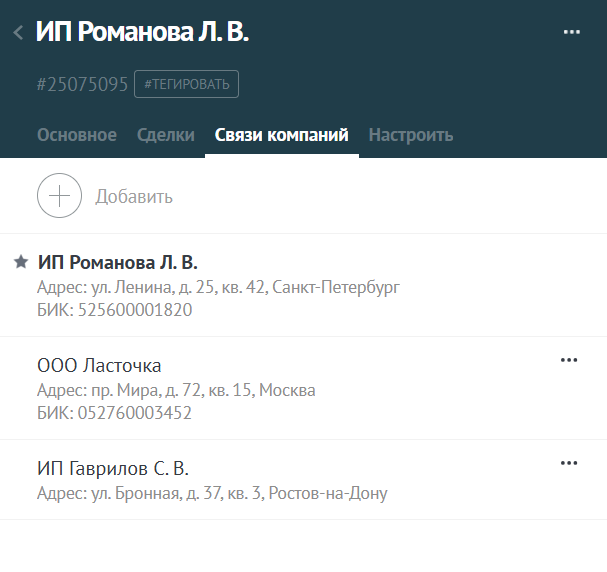Image resolution: width=607 pixels, height=572 pixels.
Task: Switch to the Основное tab
Action: 77,135
